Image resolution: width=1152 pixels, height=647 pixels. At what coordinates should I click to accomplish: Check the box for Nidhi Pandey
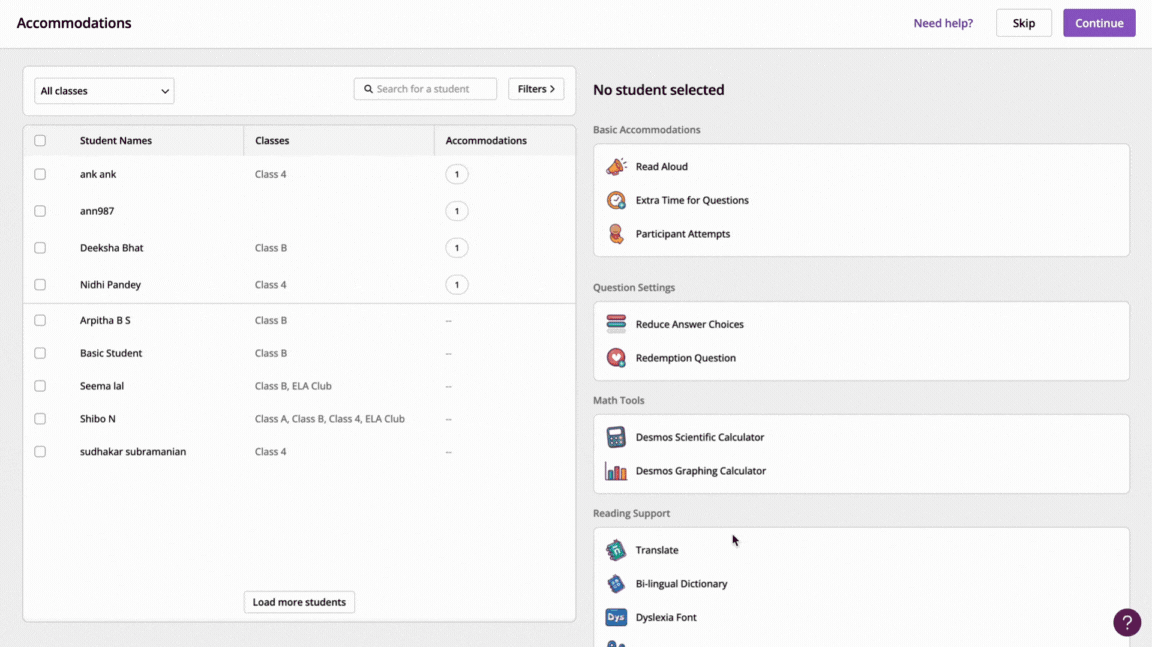coord(40,284)
